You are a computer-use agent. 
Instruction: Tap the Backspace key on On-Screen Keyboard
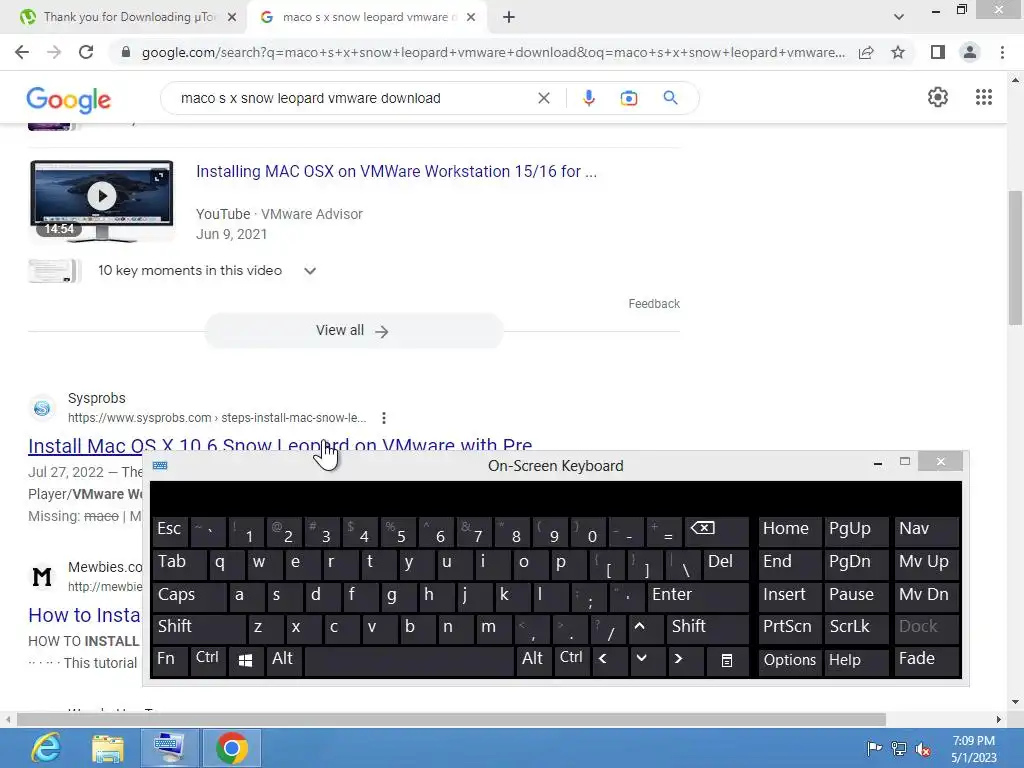[716, 532]
